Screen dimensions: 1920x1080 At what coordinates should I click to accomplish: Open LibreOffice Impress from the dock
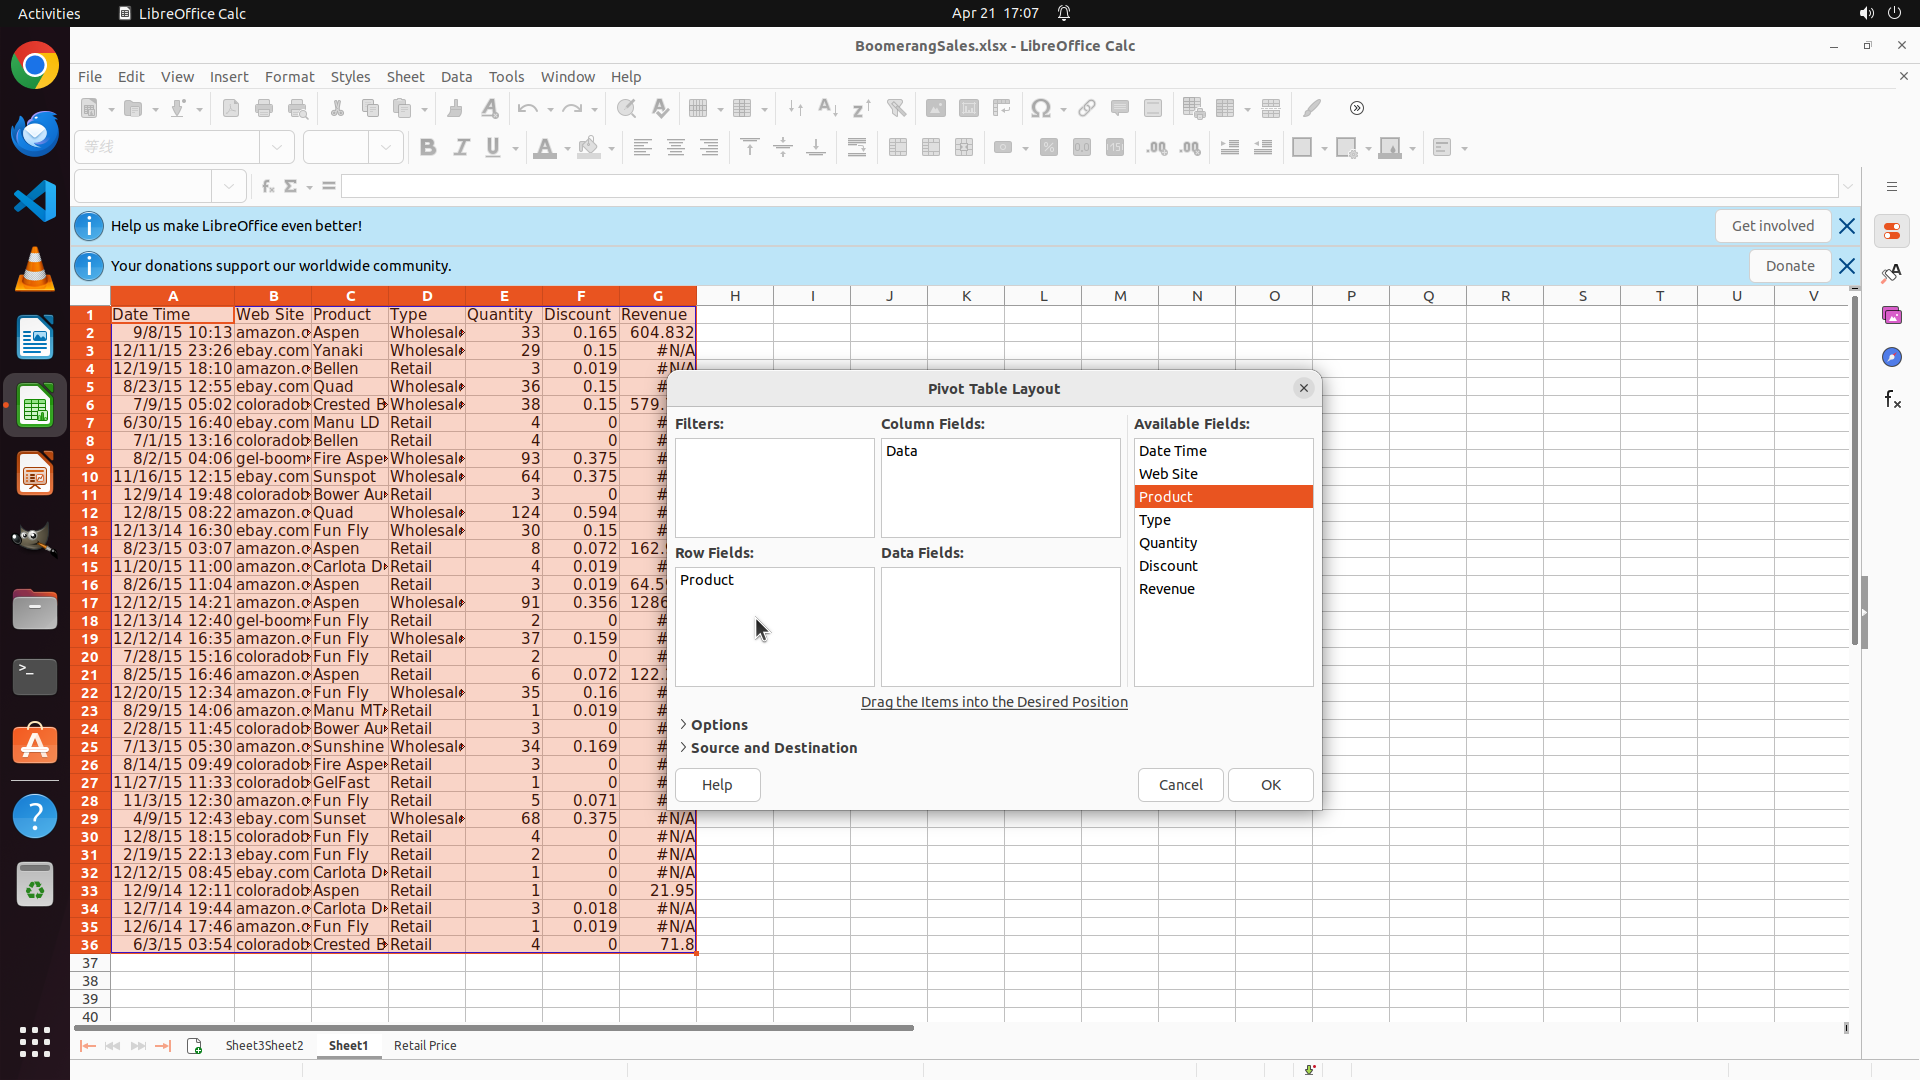(35, 473)
